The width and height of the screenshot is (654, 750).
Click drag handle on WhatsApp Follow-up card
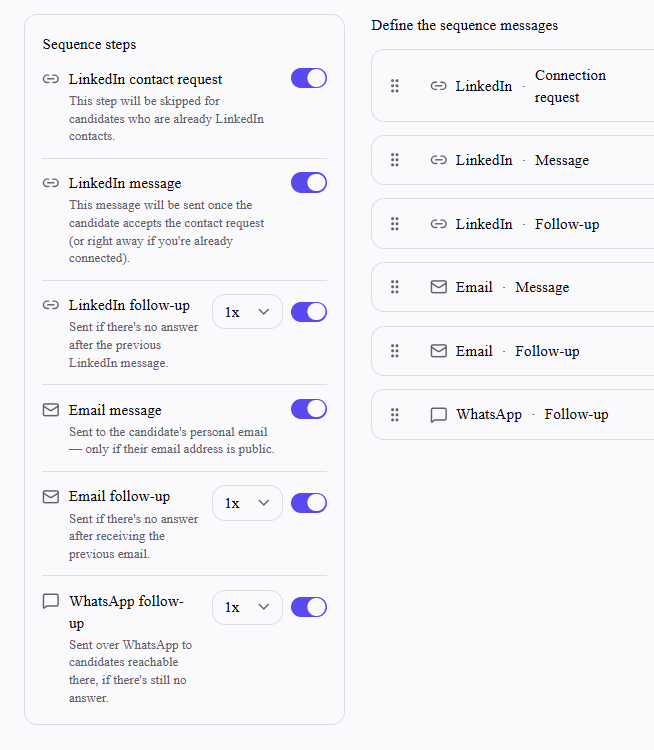(x=395, y=415)
